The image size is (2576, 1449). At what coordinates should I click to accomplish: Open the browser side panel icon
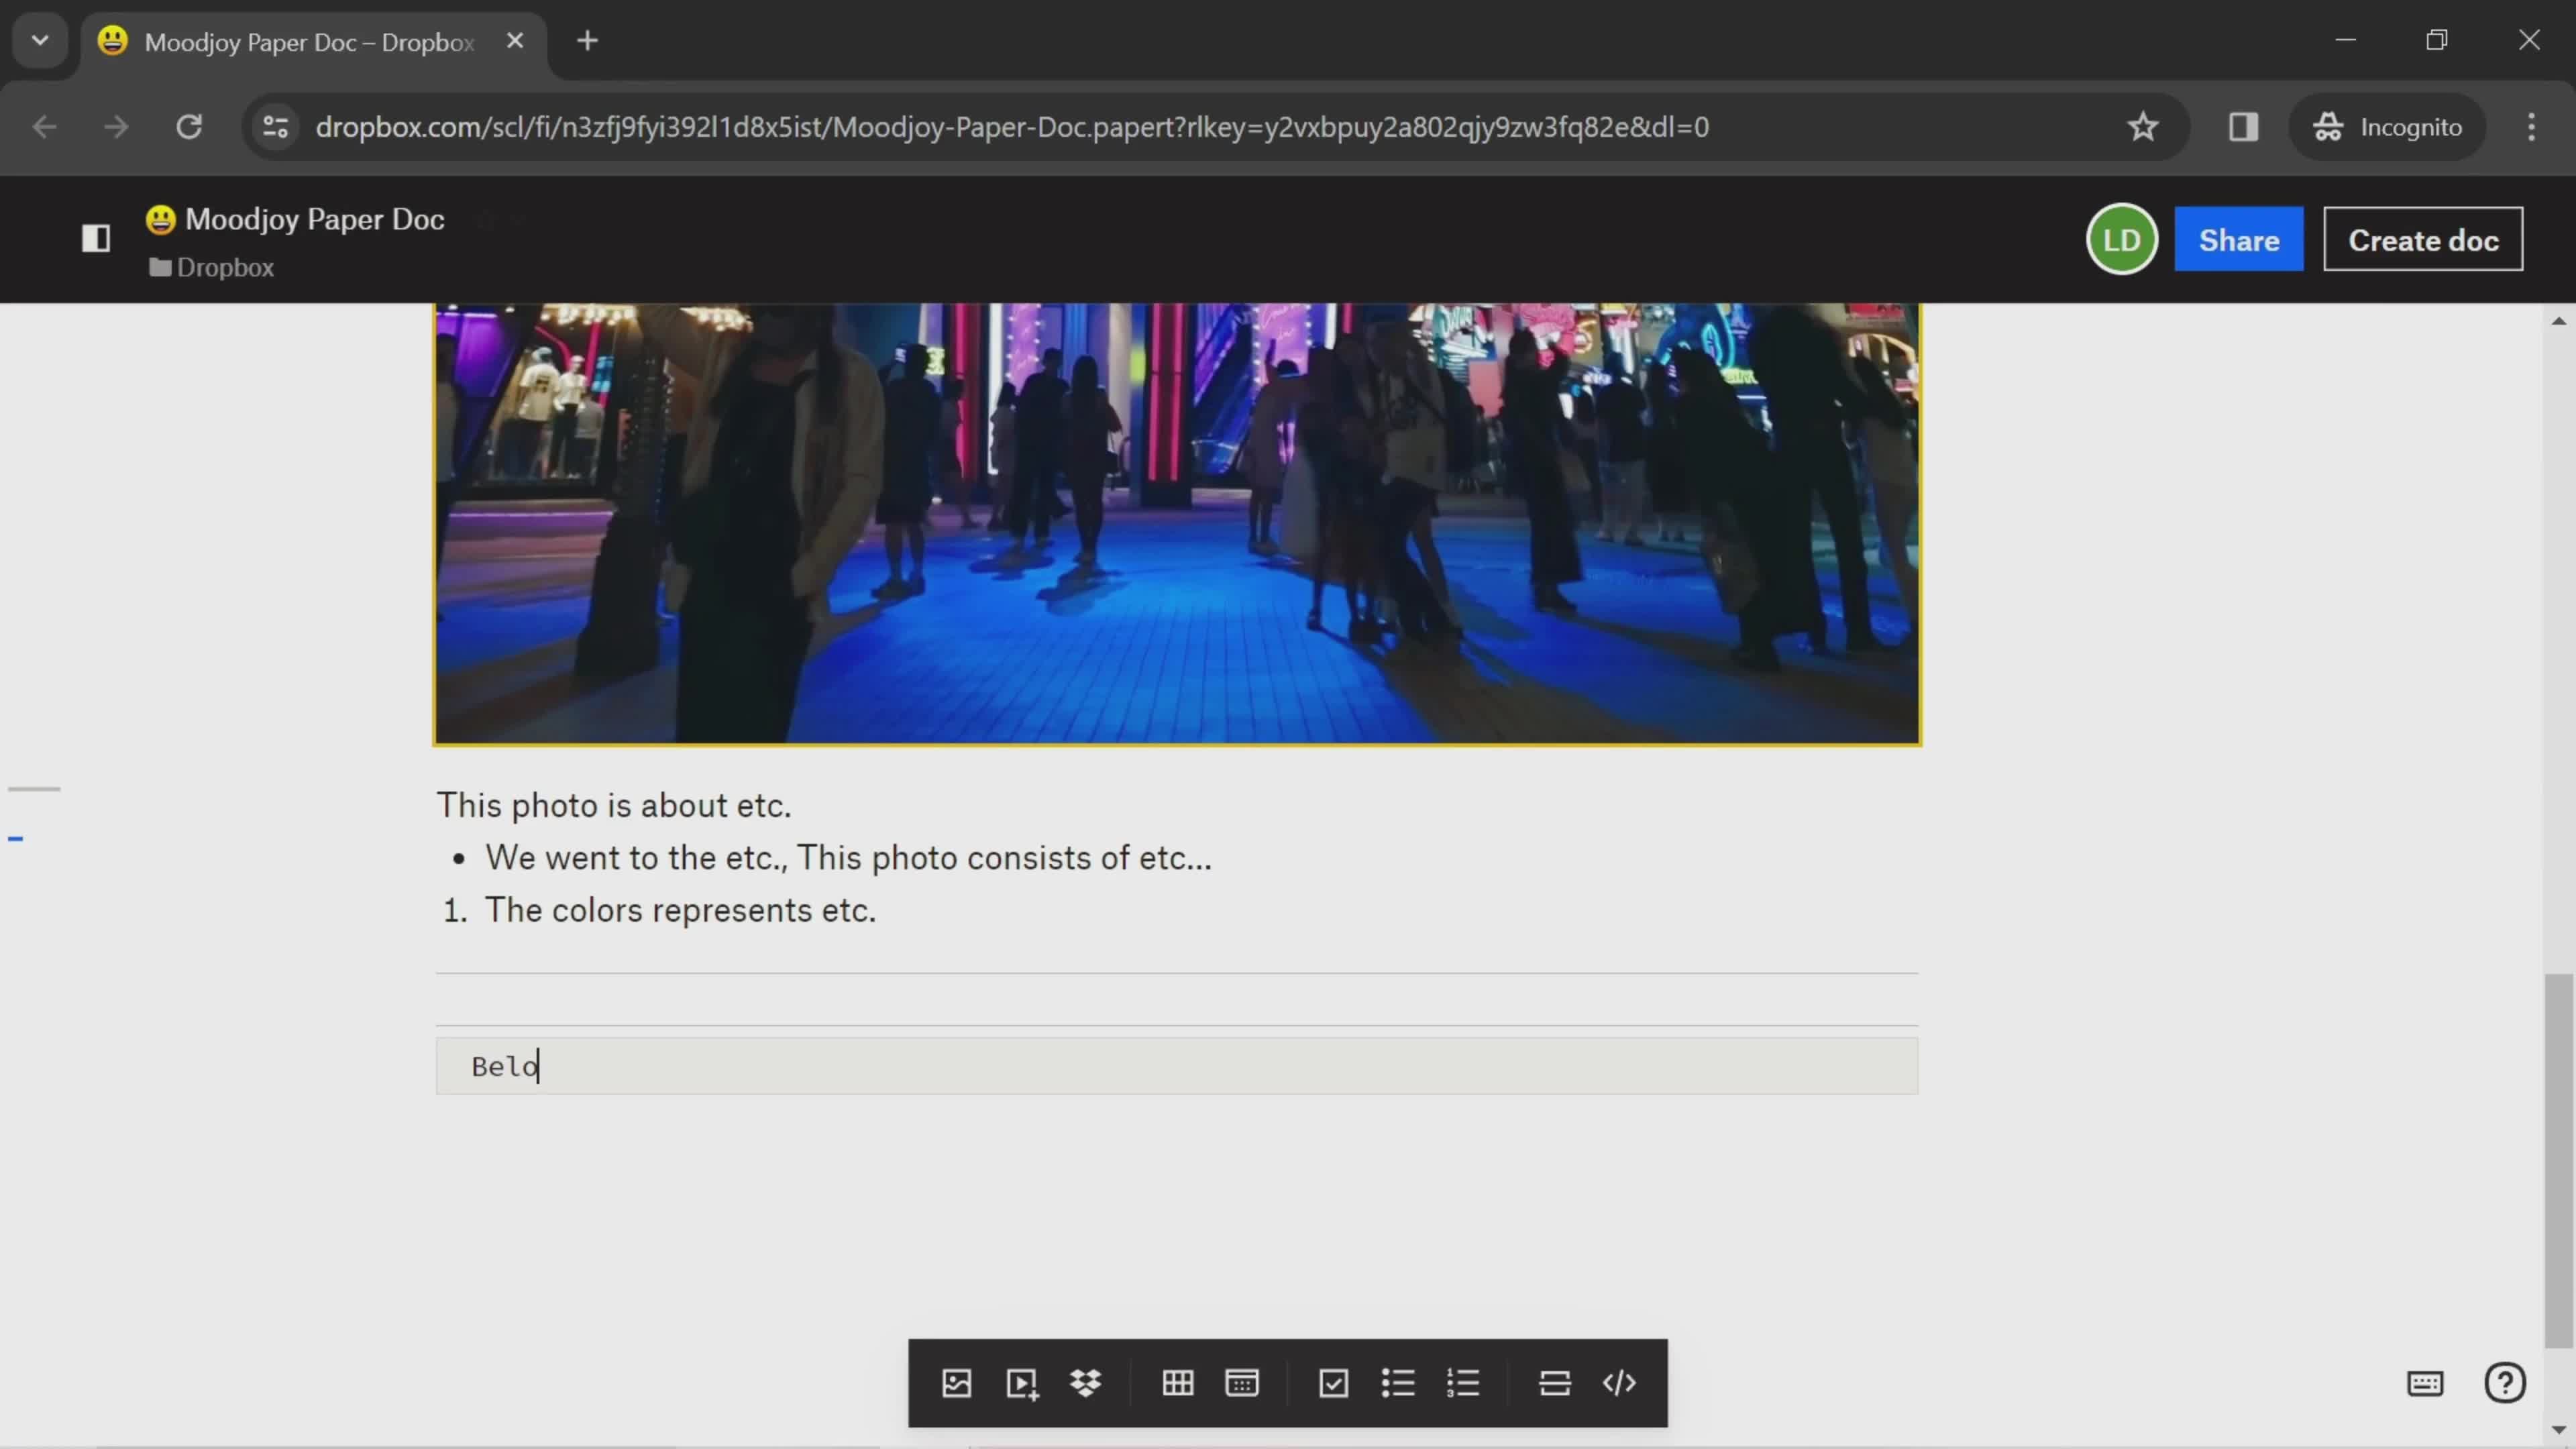pos(2243,127)
